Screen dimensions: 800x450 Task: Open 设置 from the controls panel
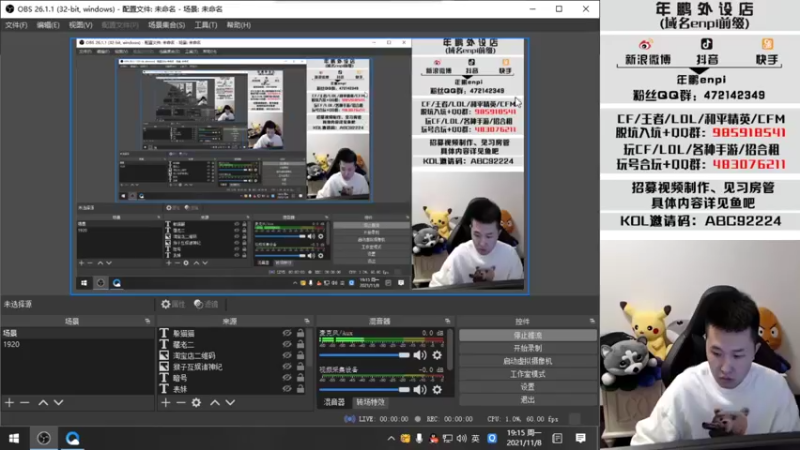[x=528, y=387]
